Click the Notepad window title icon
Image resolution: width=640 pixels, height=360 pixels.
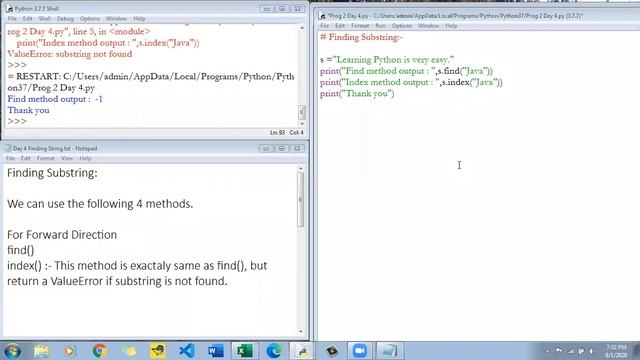click(8, 149)
